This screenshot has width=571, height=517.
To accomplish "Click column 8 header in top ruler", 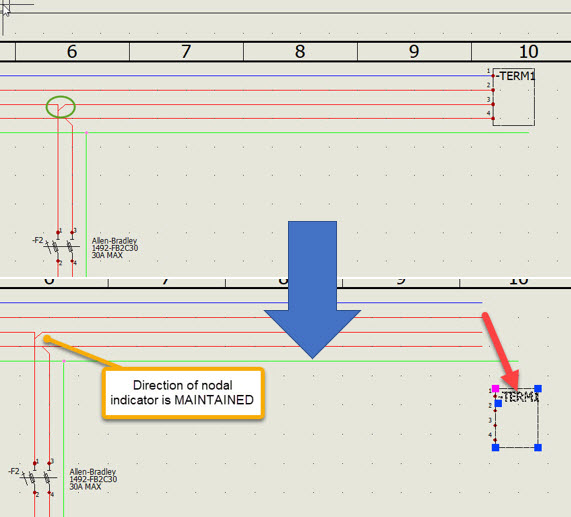I will [300, 52].
